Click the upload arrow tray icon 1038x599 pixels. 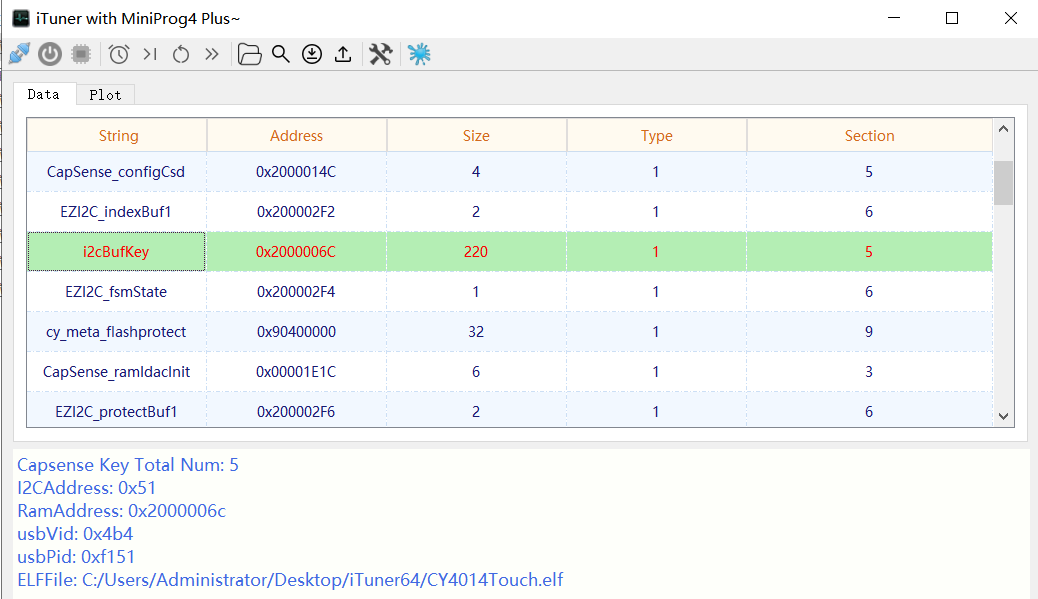[343, 54]
